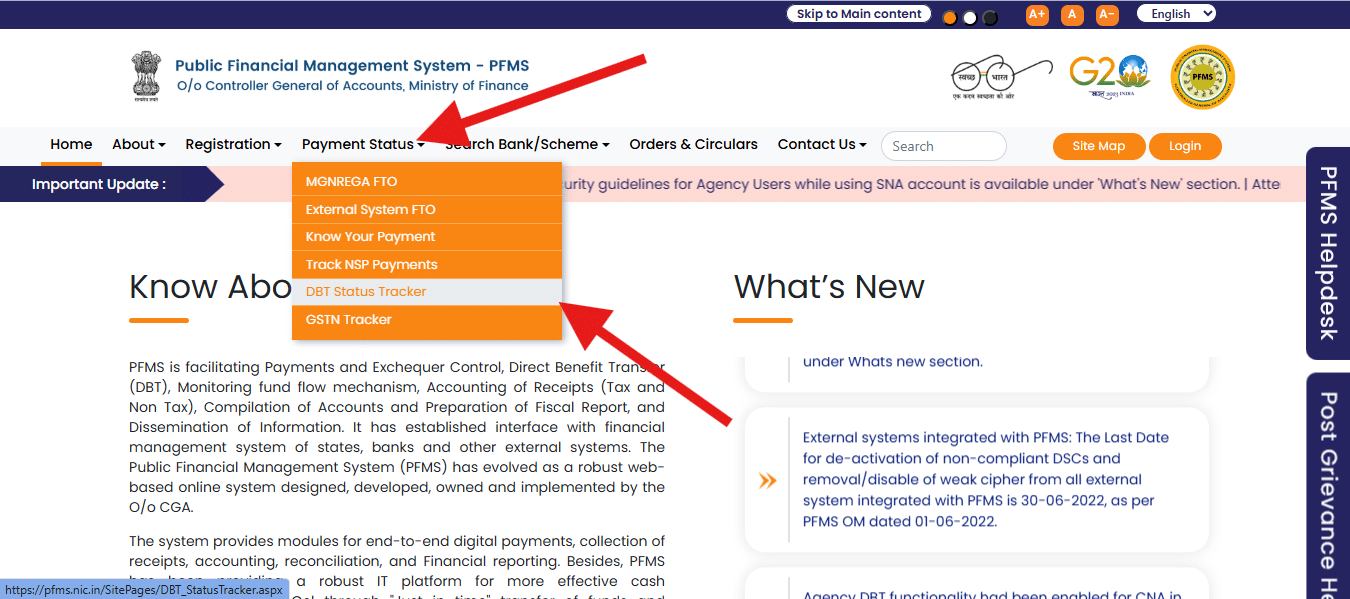Reset font size with A button
This screenshot has height=599, width=1350.
pos(1072,14)
